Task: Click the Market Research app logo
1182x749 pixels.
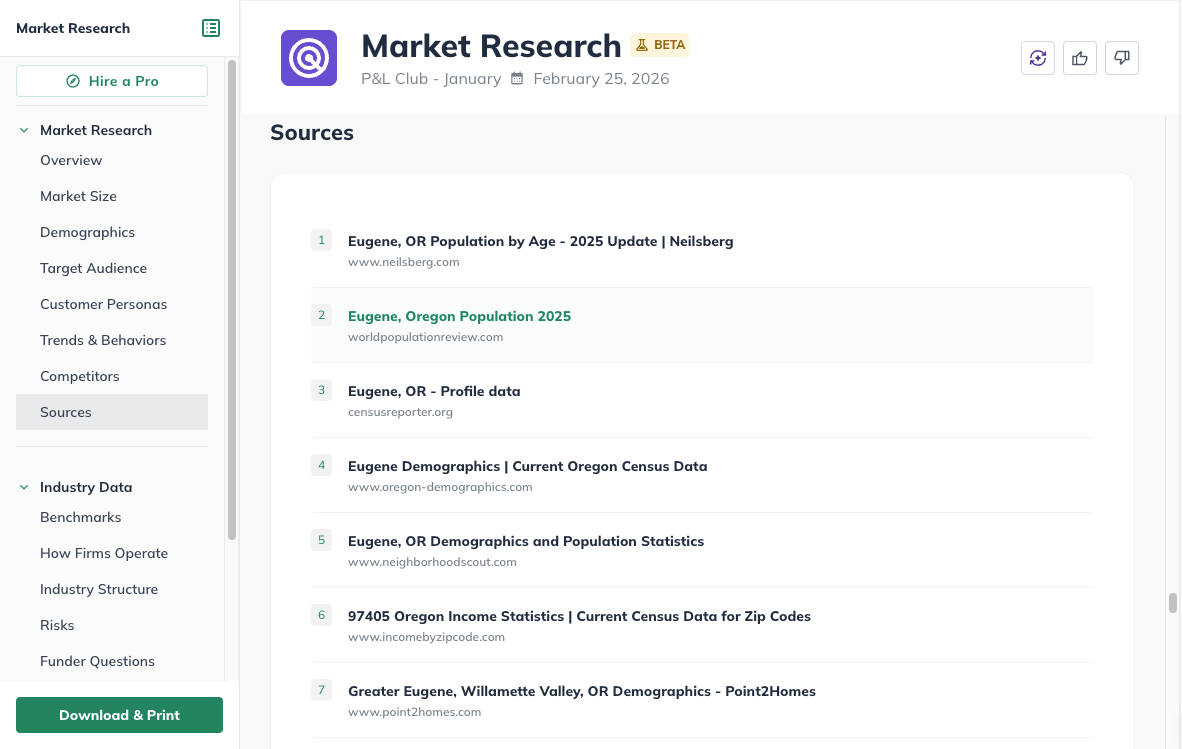Action: click(x=309, y=58)
